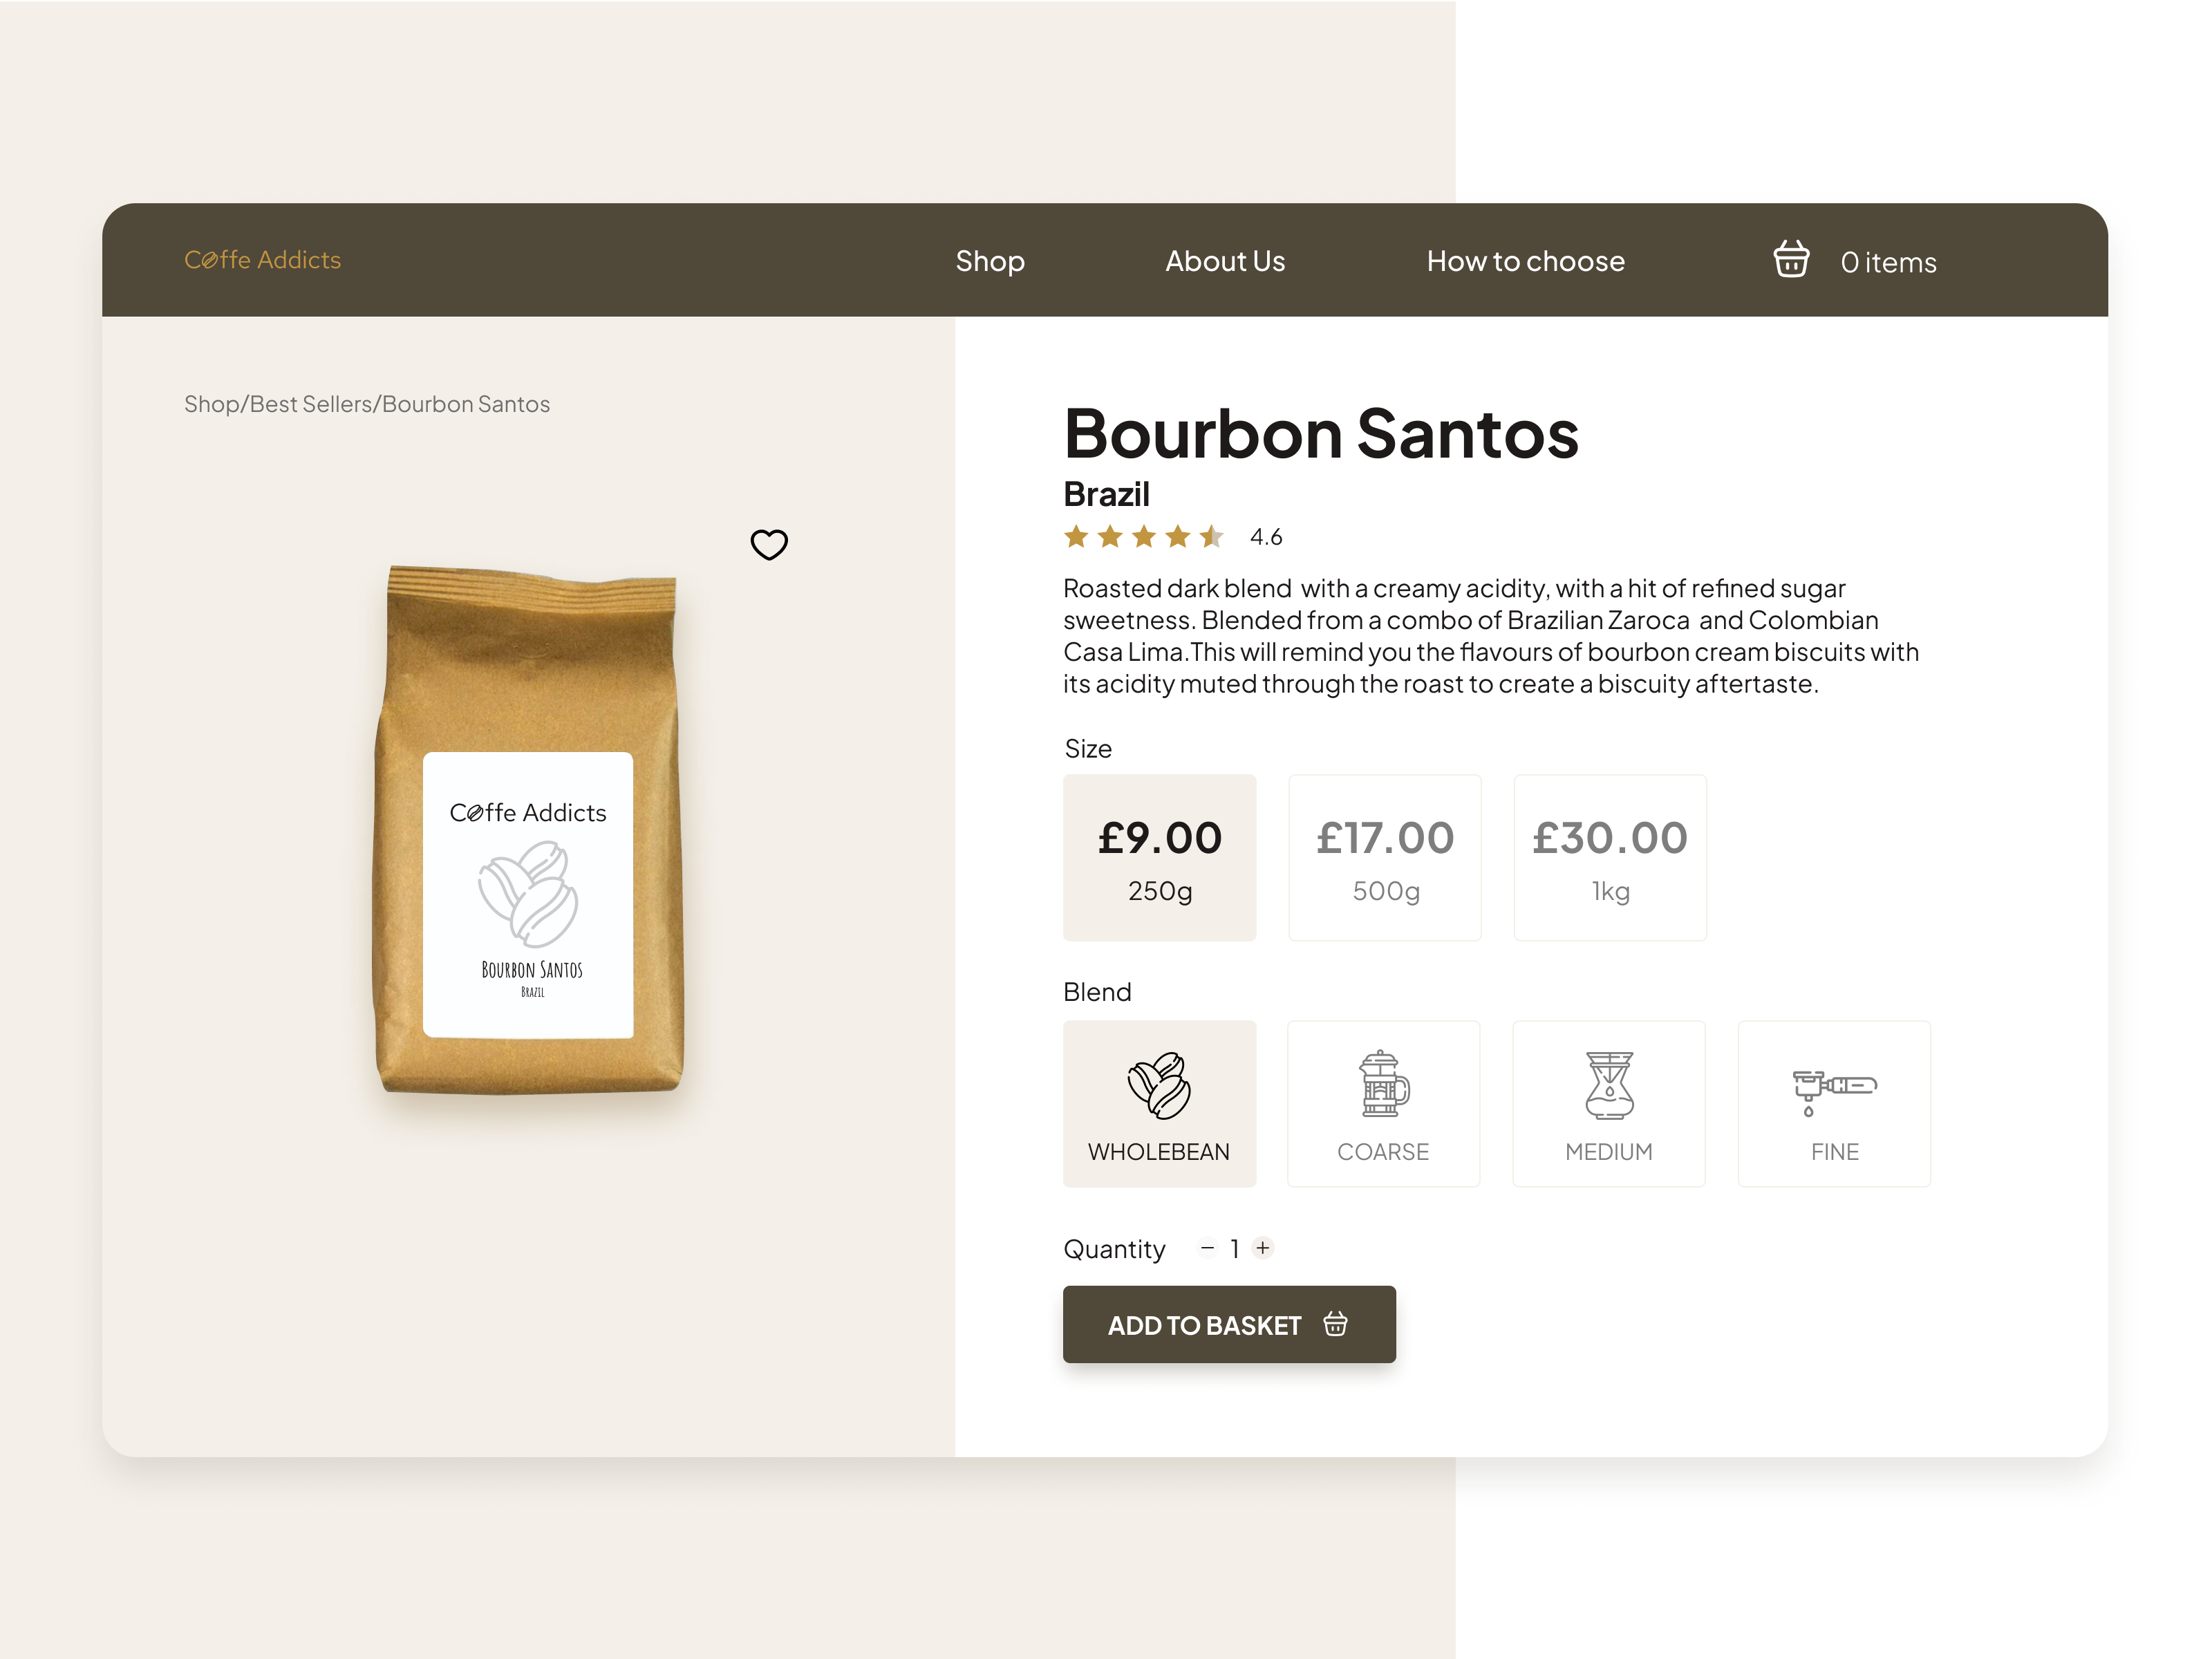Viewport: 2212px width, 1659px height.
Task: Choose the Coarse French press blend
Action: click(1383, 1103)
